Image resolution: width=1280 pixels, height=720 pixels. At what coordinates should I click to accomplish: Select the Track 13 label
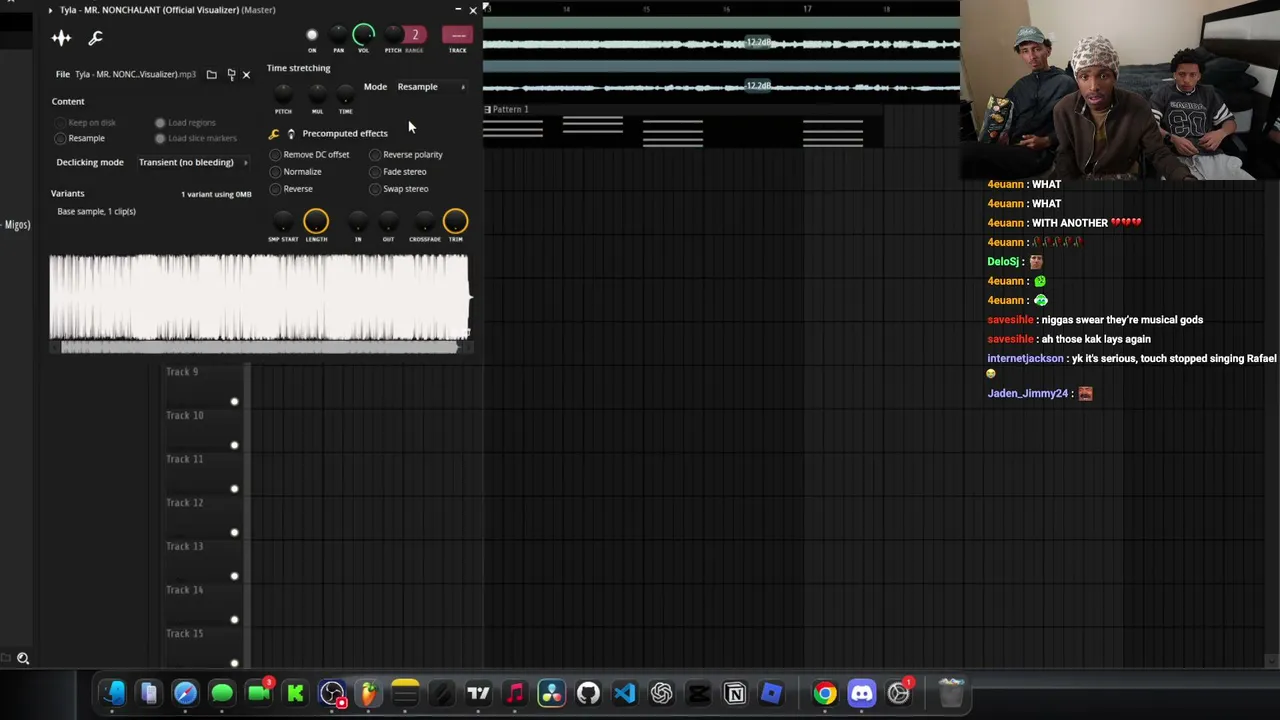point(185,546)
